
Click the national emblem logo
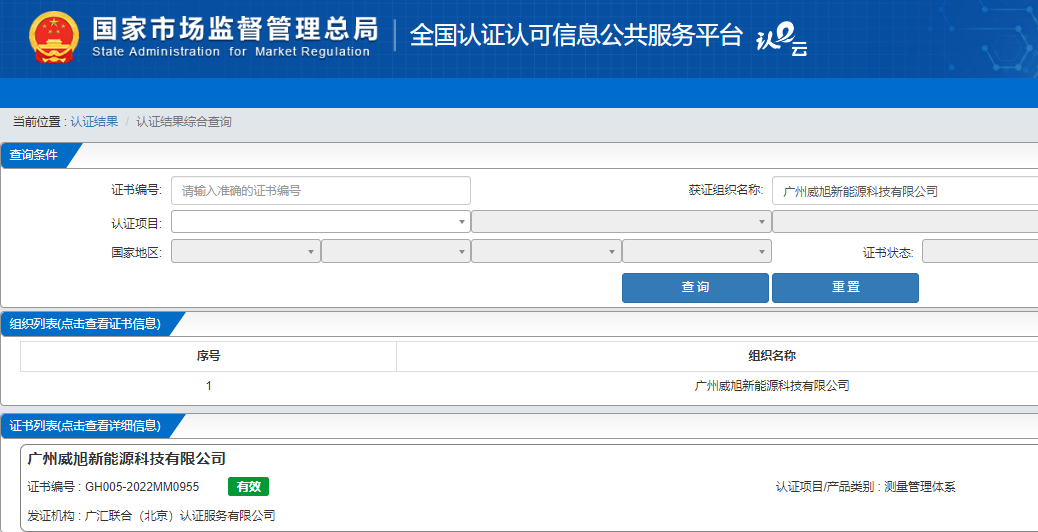[x=54, y=37]
